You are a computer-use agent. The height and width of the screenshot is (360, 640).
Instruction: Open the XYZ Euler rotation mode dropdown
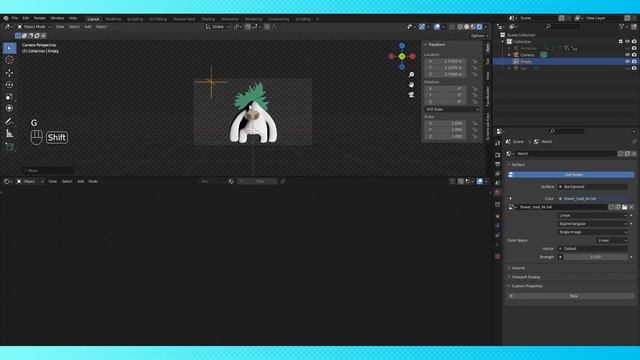tap(452, 109)
